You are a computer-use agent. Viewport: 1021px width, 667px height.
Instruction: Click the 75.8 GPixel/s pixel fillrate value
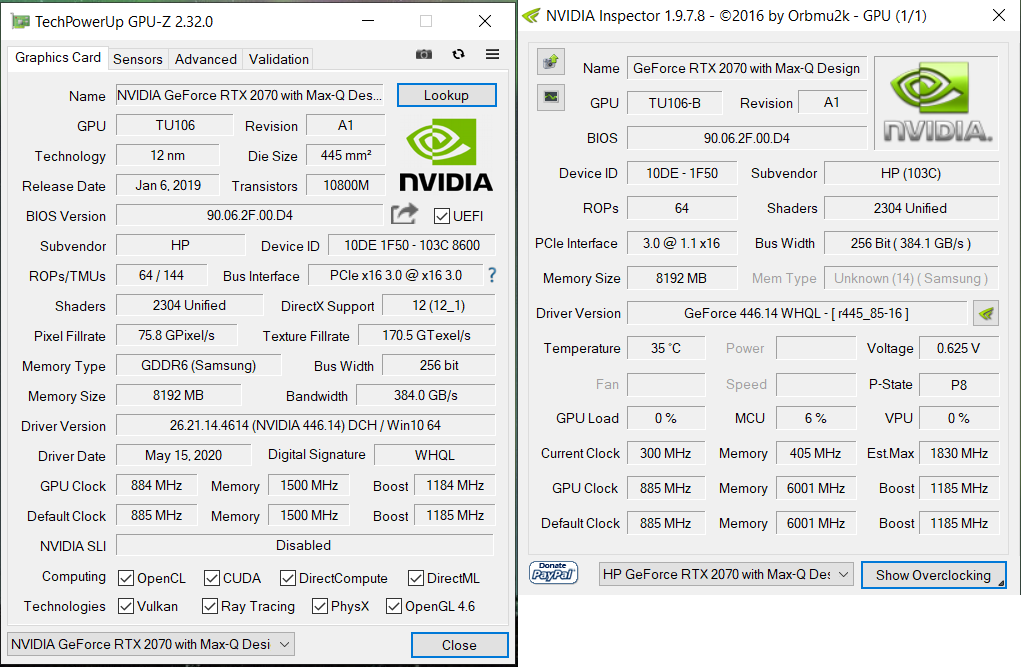click(176, 335)
